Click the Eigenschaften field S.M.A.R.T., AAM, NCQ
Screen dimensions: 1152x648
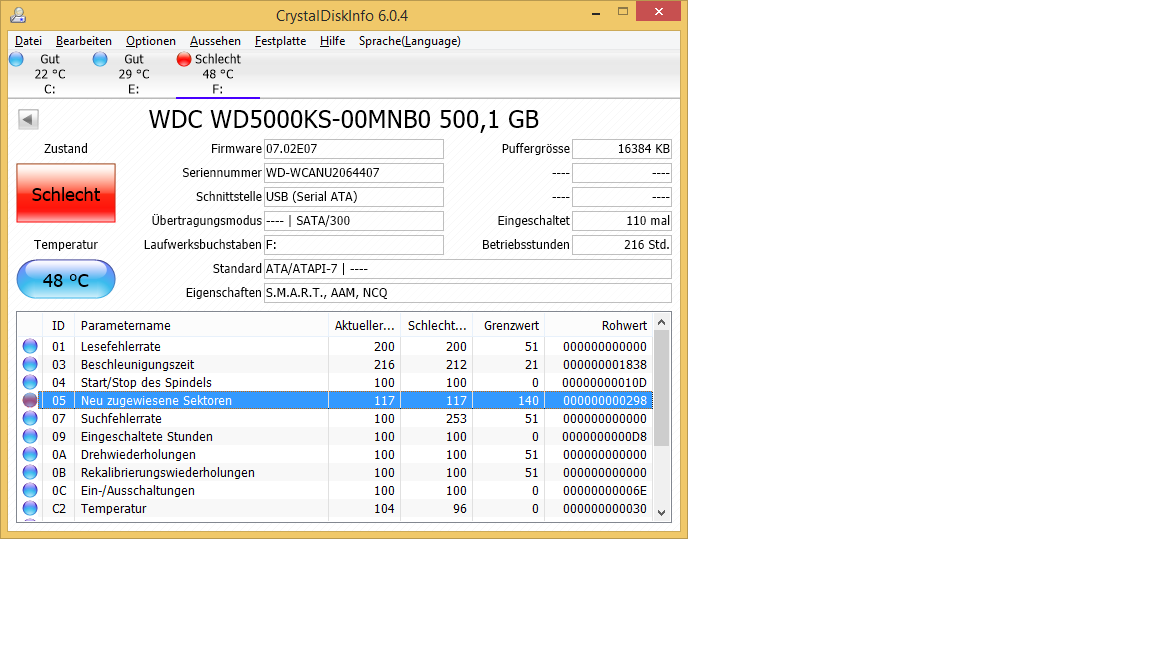468,292
